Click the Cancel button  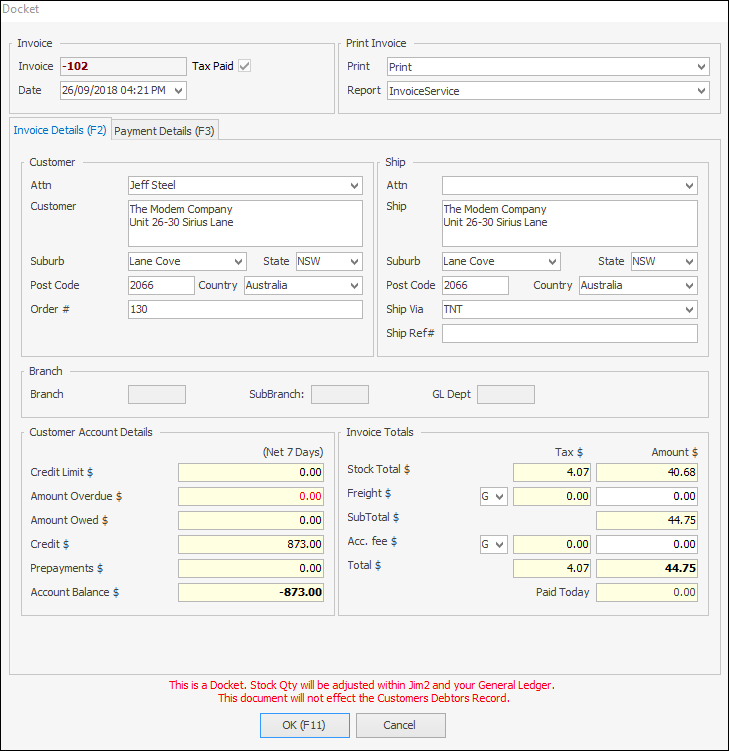tap(400, 725)
